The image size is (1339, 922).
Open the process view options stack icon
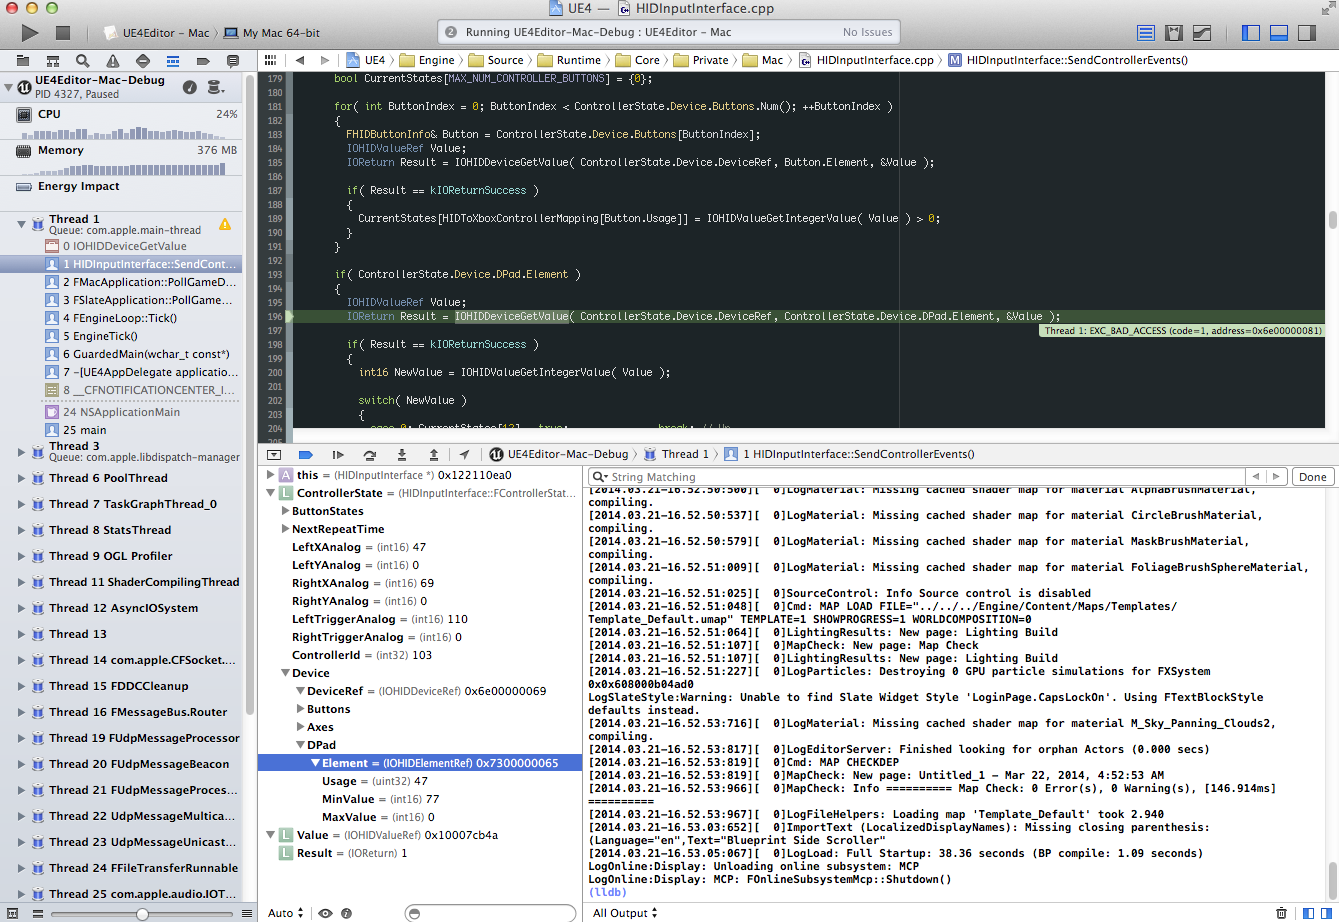[215, 87]
